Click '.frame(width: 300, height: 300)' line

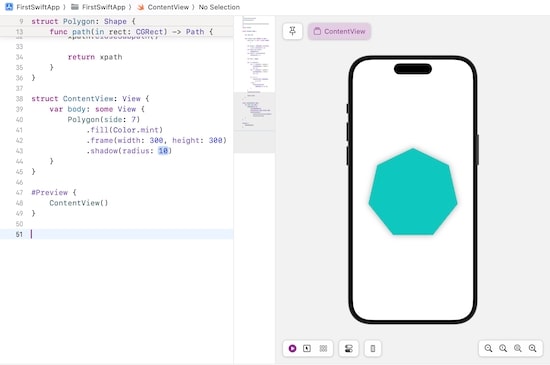coord(156,140)
